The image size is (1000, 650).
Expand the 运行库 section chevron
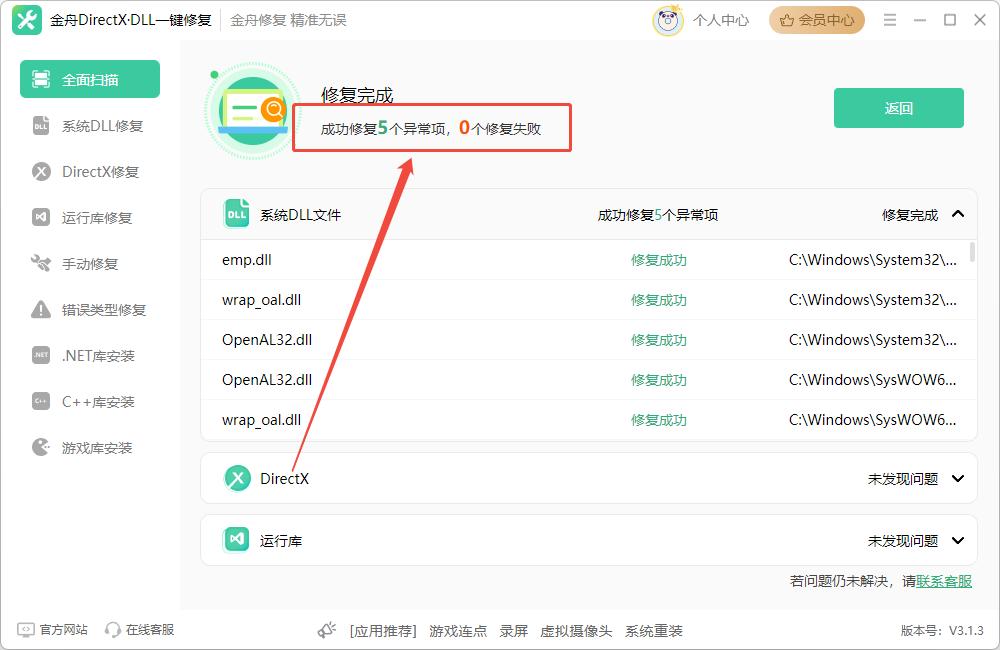958,540
